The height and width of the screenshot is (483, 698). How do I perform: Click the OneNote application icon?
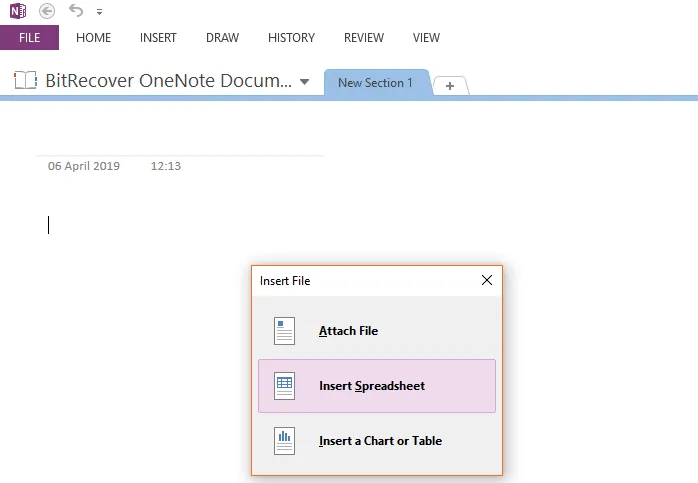pos(17,11)
